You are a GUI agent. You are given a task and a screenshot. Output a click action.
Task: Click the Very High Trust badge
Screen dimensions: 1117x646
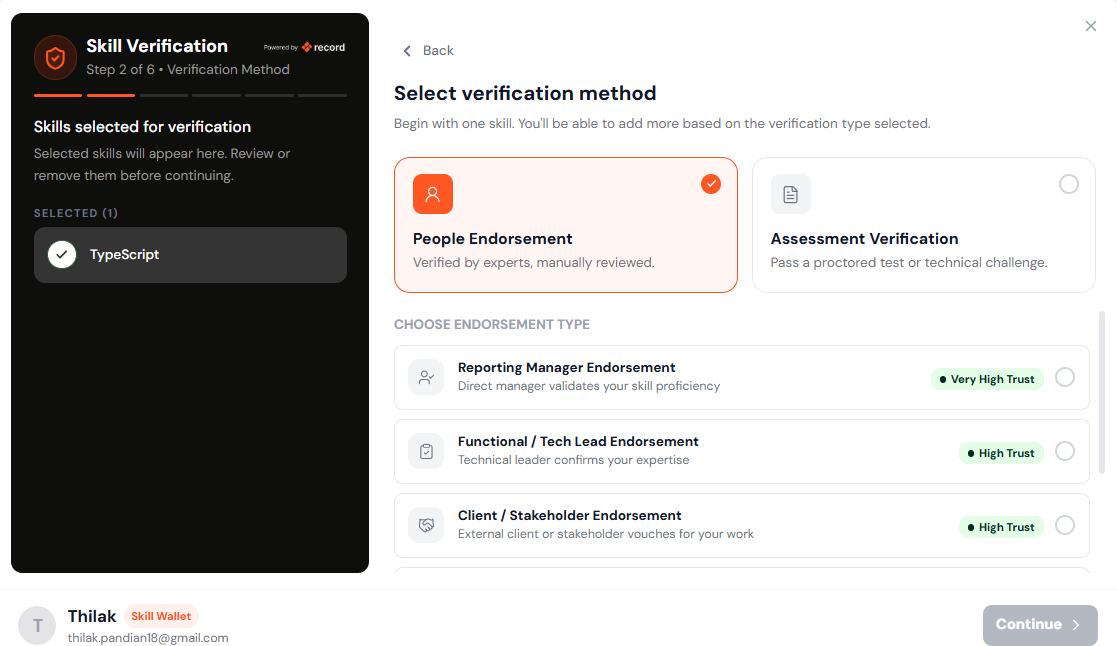point(987,379)
